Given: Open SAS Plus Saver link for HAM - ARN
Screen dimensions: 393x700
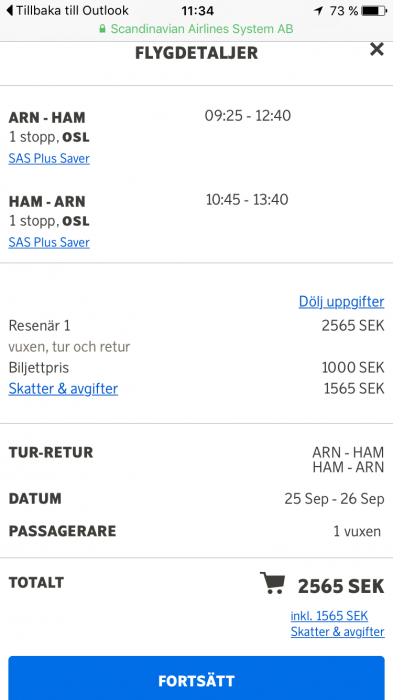Looking at the screenshot, I should 49,242.
